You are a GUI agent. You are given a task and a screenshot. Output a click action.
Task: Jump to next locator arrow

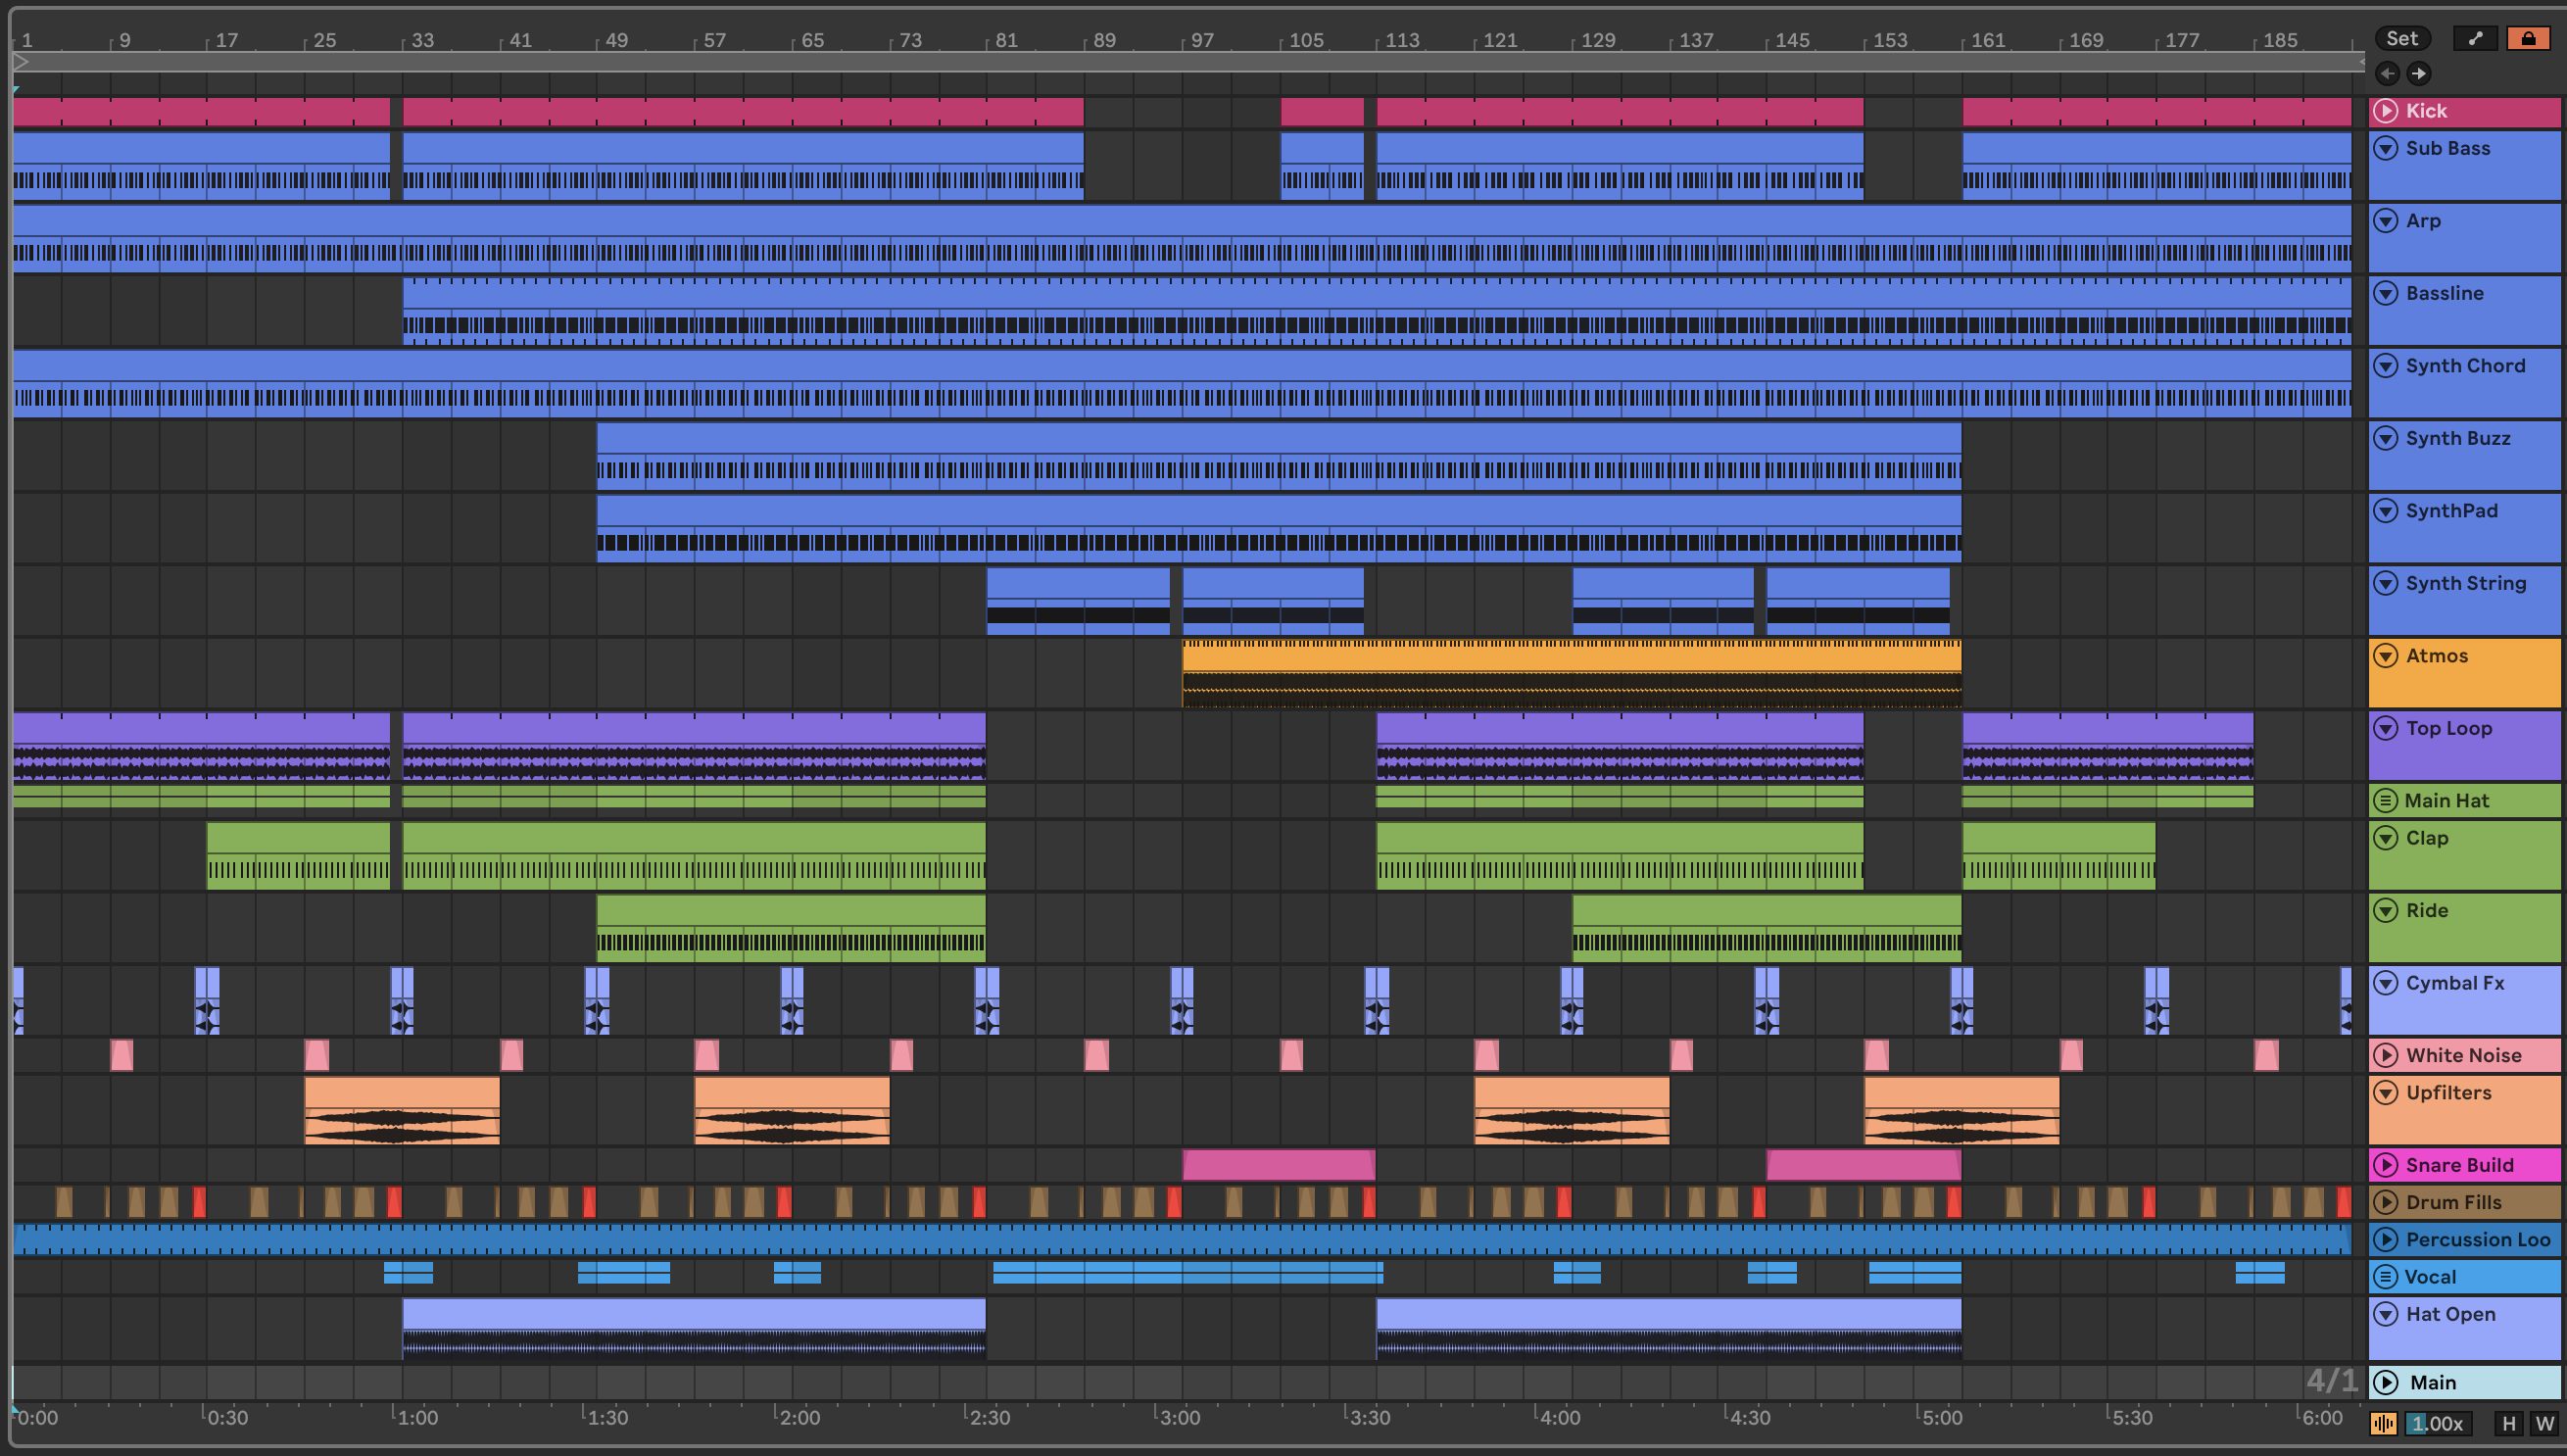tap(2419, 73)
